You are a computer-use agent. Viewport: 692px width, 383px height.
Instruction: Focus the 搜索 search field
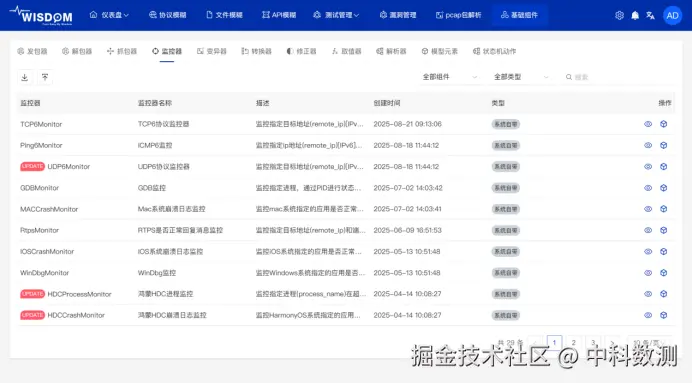point(618,77)
